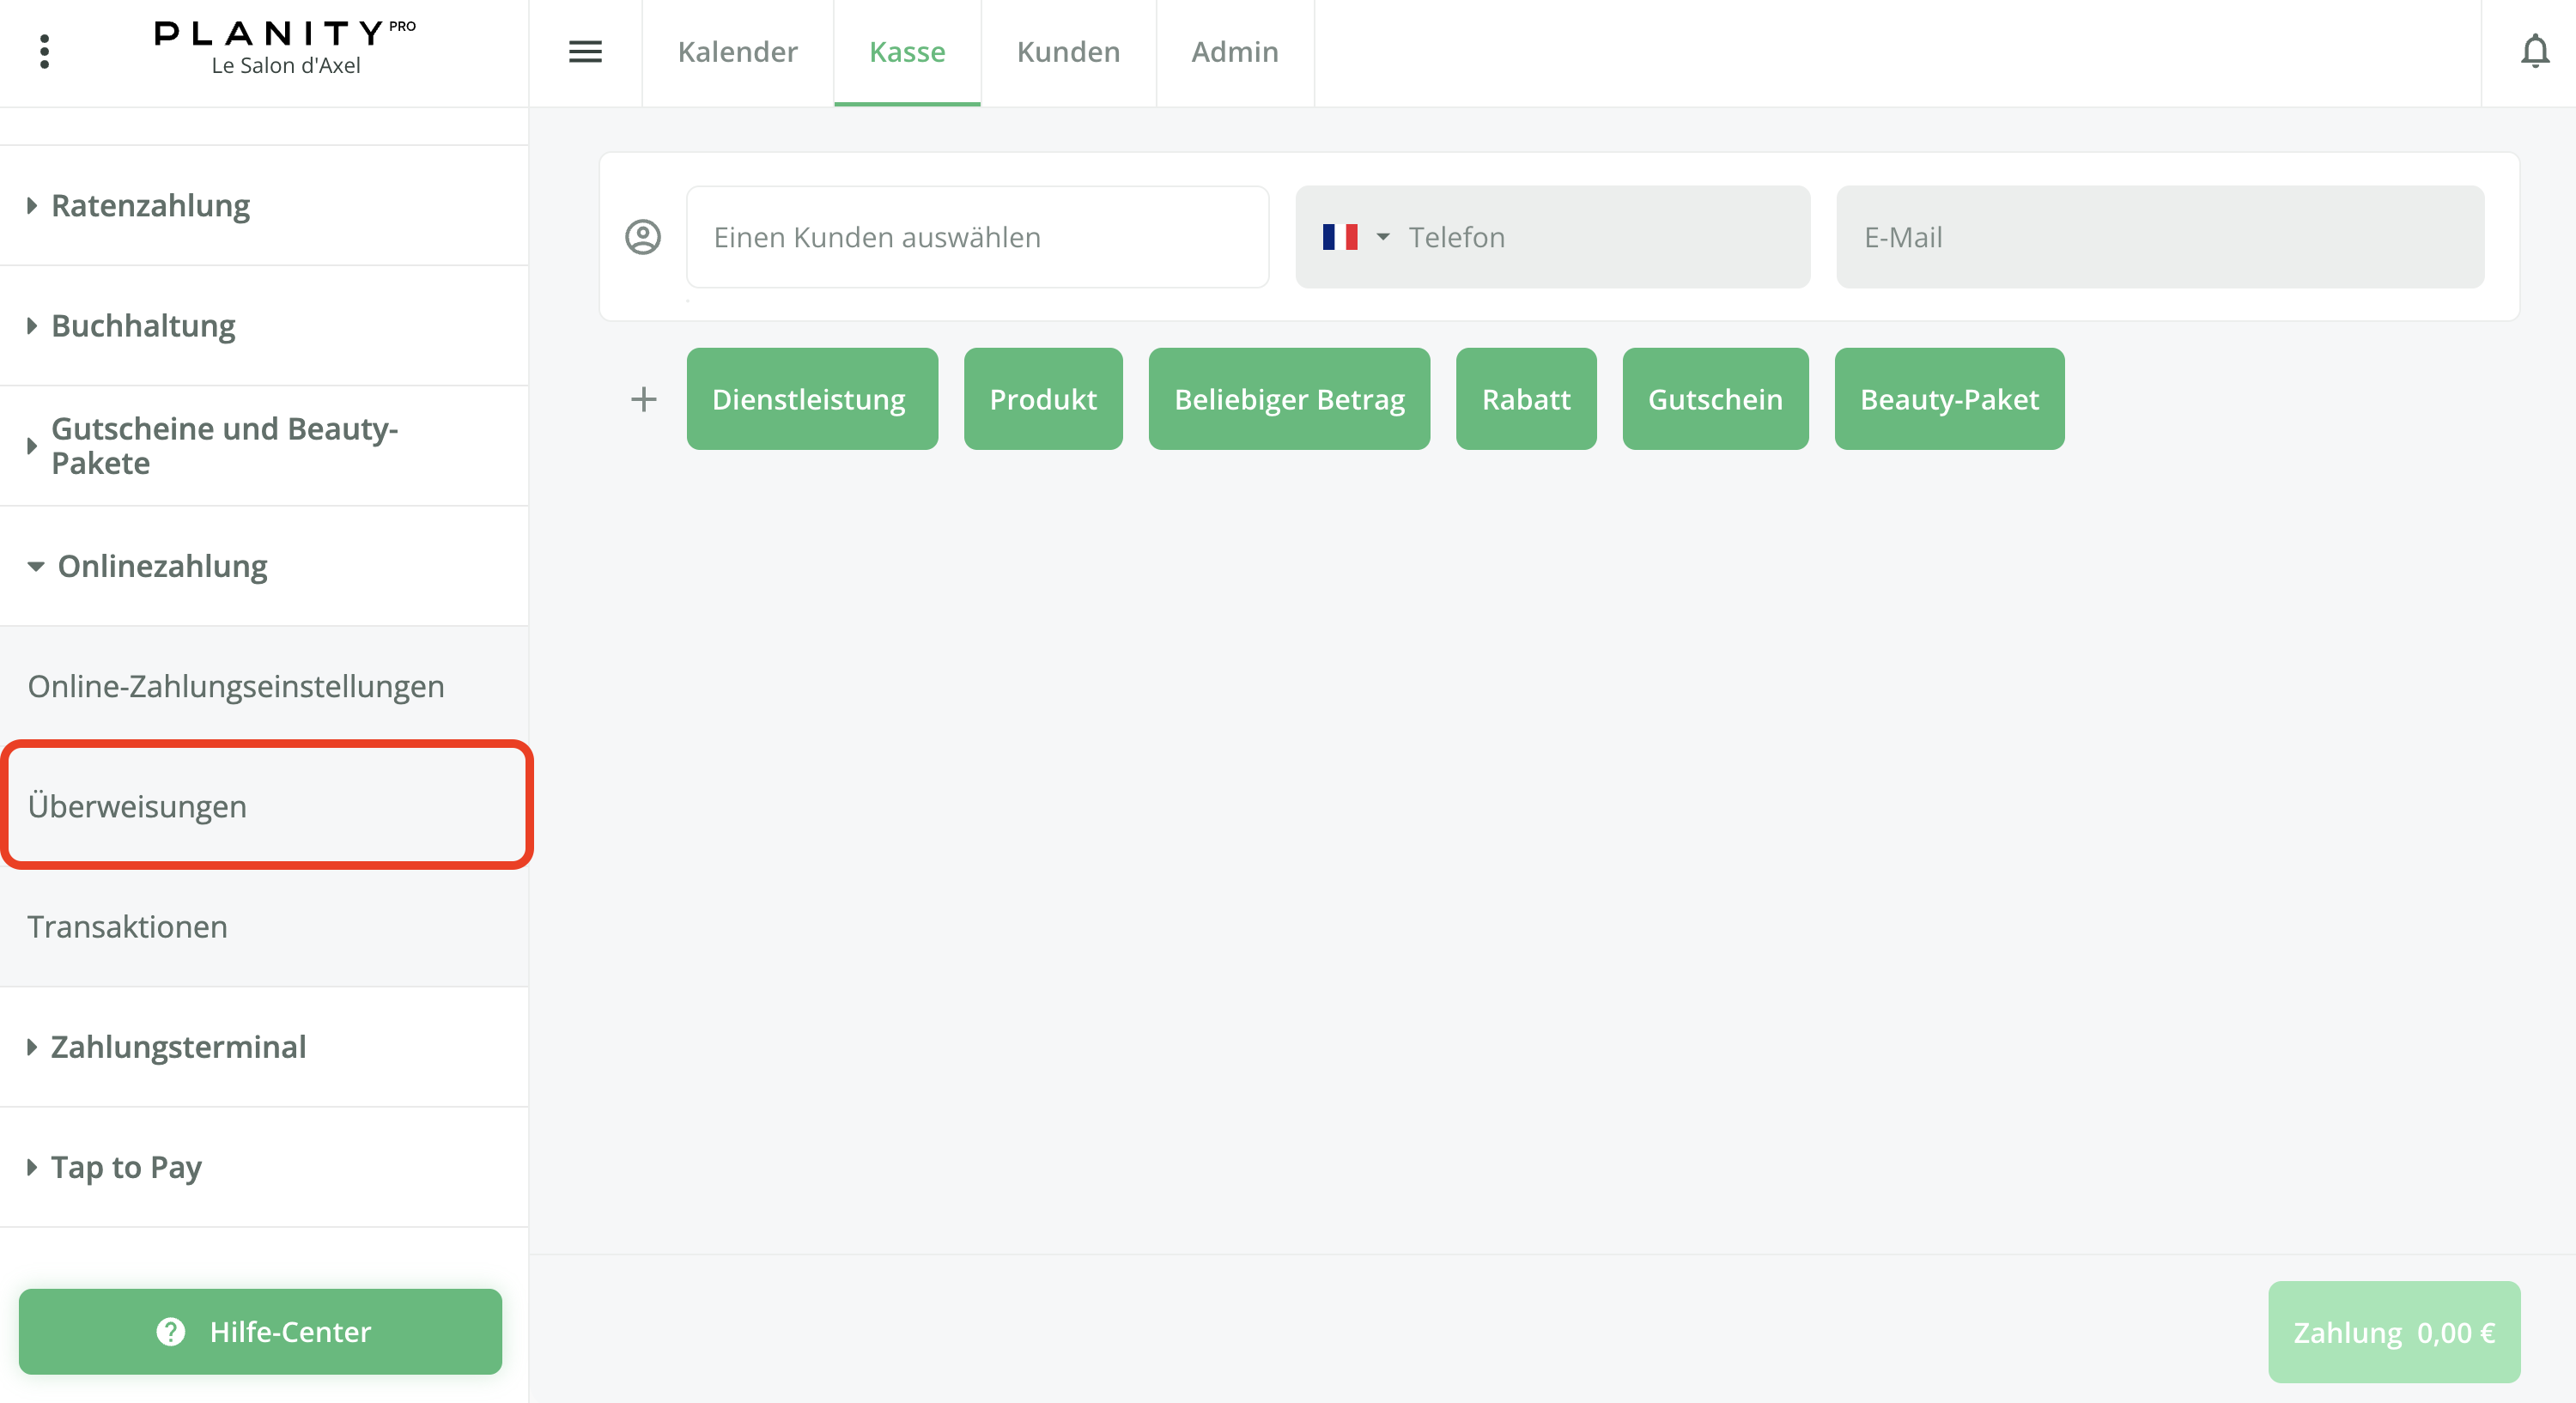The image size is (2576, 1403).
Task: Switch to the Kunden tab
Action: pyautogui.click(x=1068, y=51)
